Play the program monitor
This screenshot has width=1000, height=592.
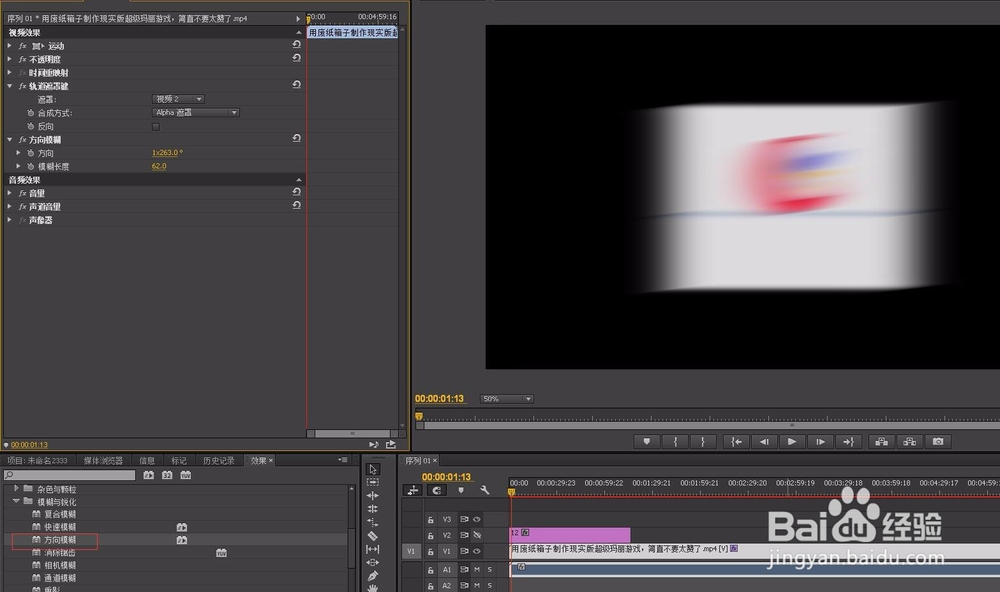pyautogui.click(x=791, y=441)
